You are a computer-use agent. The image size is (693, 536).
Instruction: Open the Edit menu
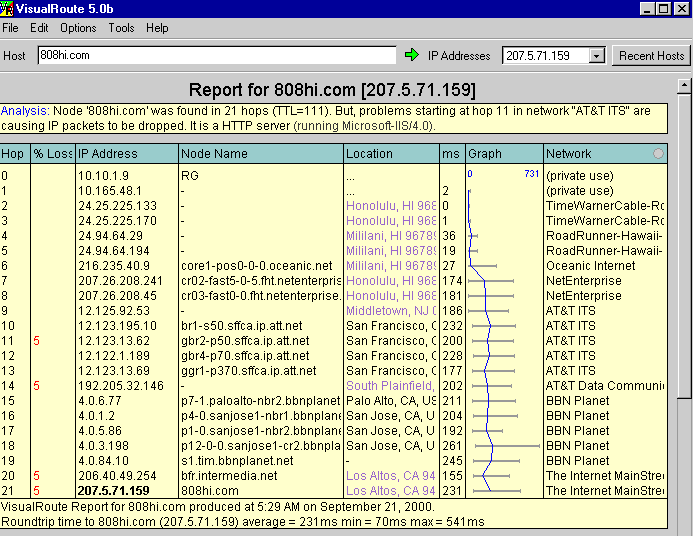pos(39,28)
